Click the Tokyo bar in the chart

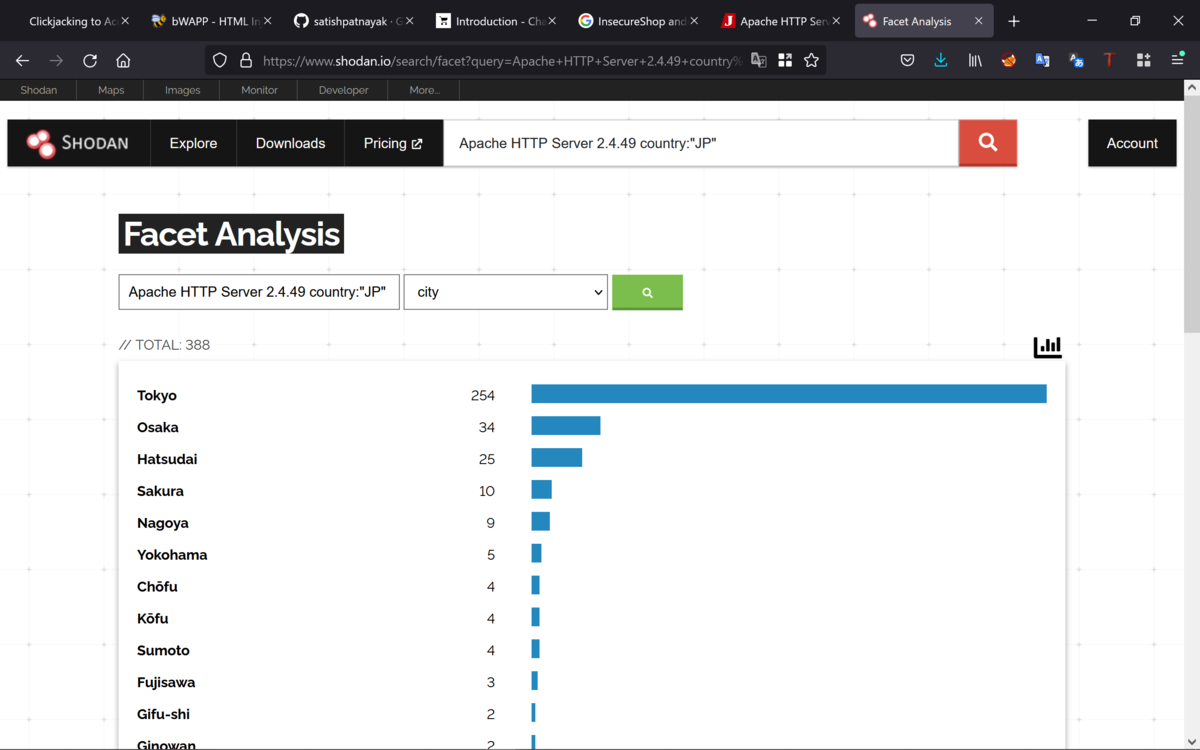[789, 394]
